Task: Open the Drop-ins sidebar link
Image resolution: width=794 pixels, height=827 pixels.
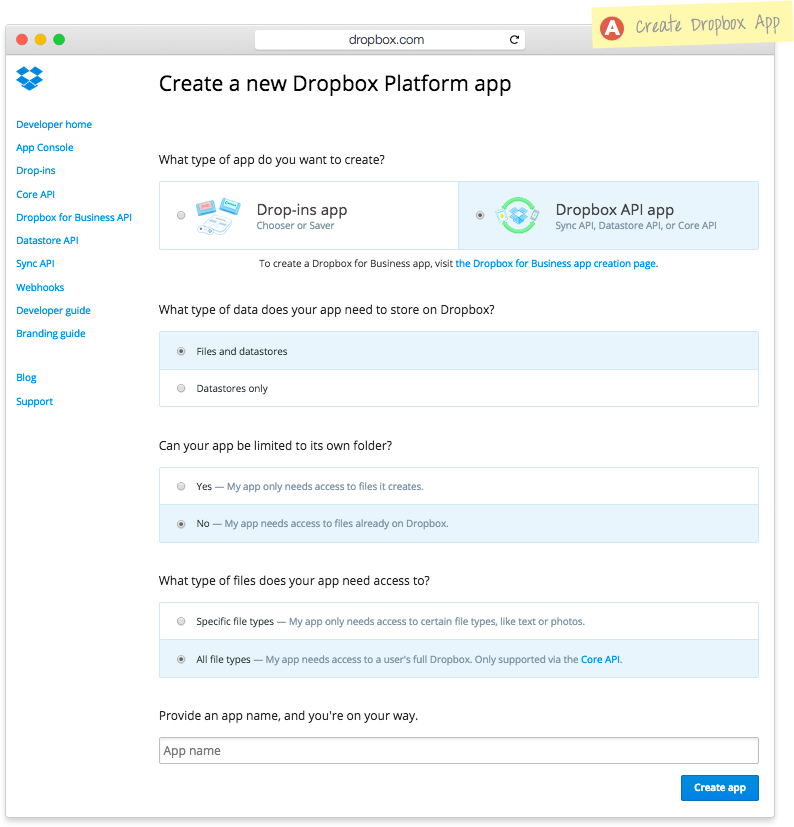Action: click(x=36, y=170)
